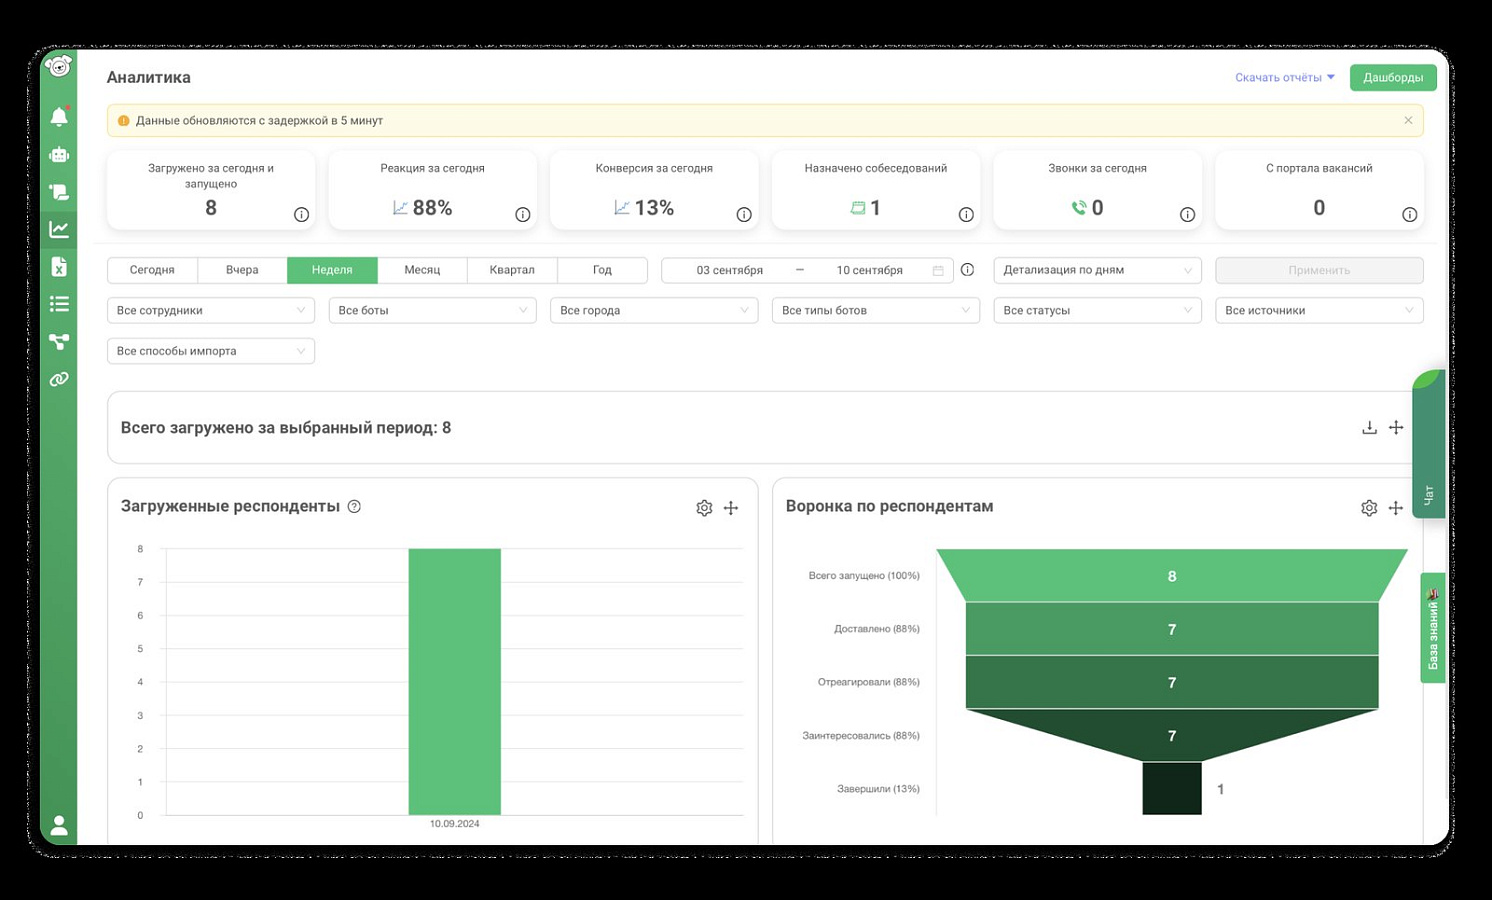Click the Дашборды button
Screen dimensions: 1492x900
click(1393, 77)
